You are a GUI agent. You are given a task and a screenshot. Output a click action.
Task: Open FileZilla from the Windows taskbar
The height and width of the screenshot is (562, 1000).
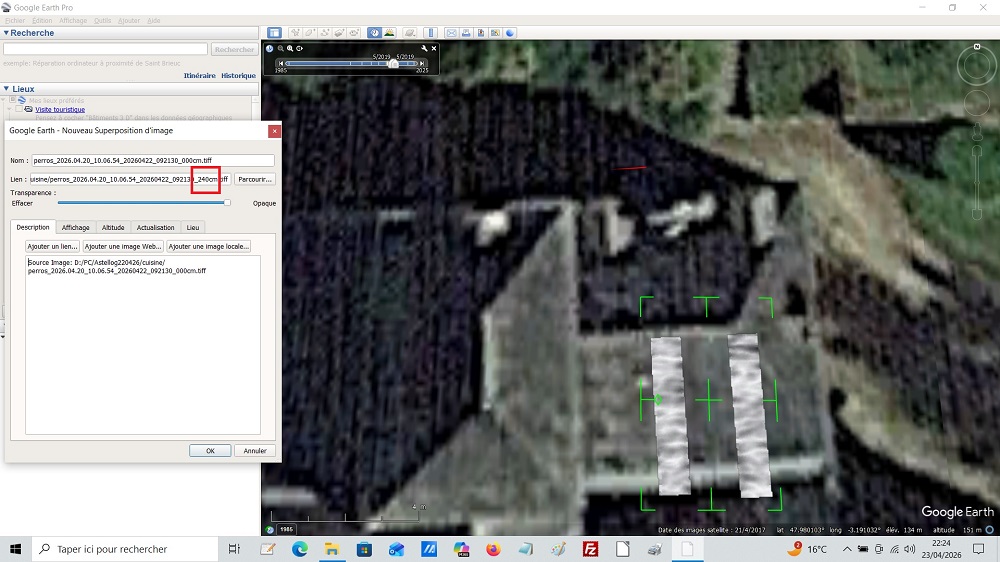[590, 549]
